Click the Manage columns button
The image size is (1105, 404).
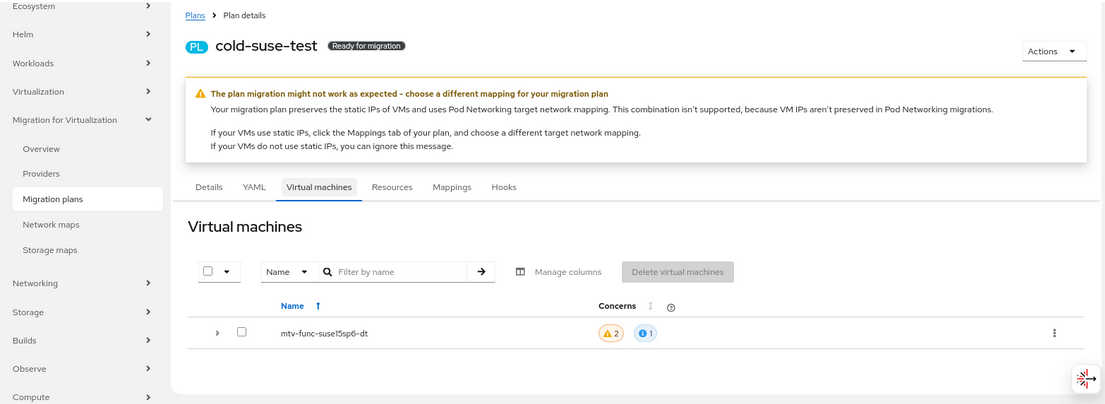(559, 272)
